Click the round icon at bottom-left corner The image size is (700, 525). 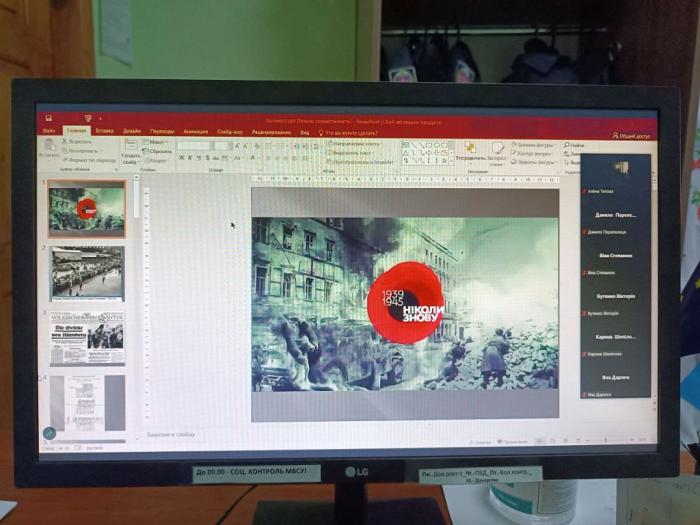click(x=48, y=433)
